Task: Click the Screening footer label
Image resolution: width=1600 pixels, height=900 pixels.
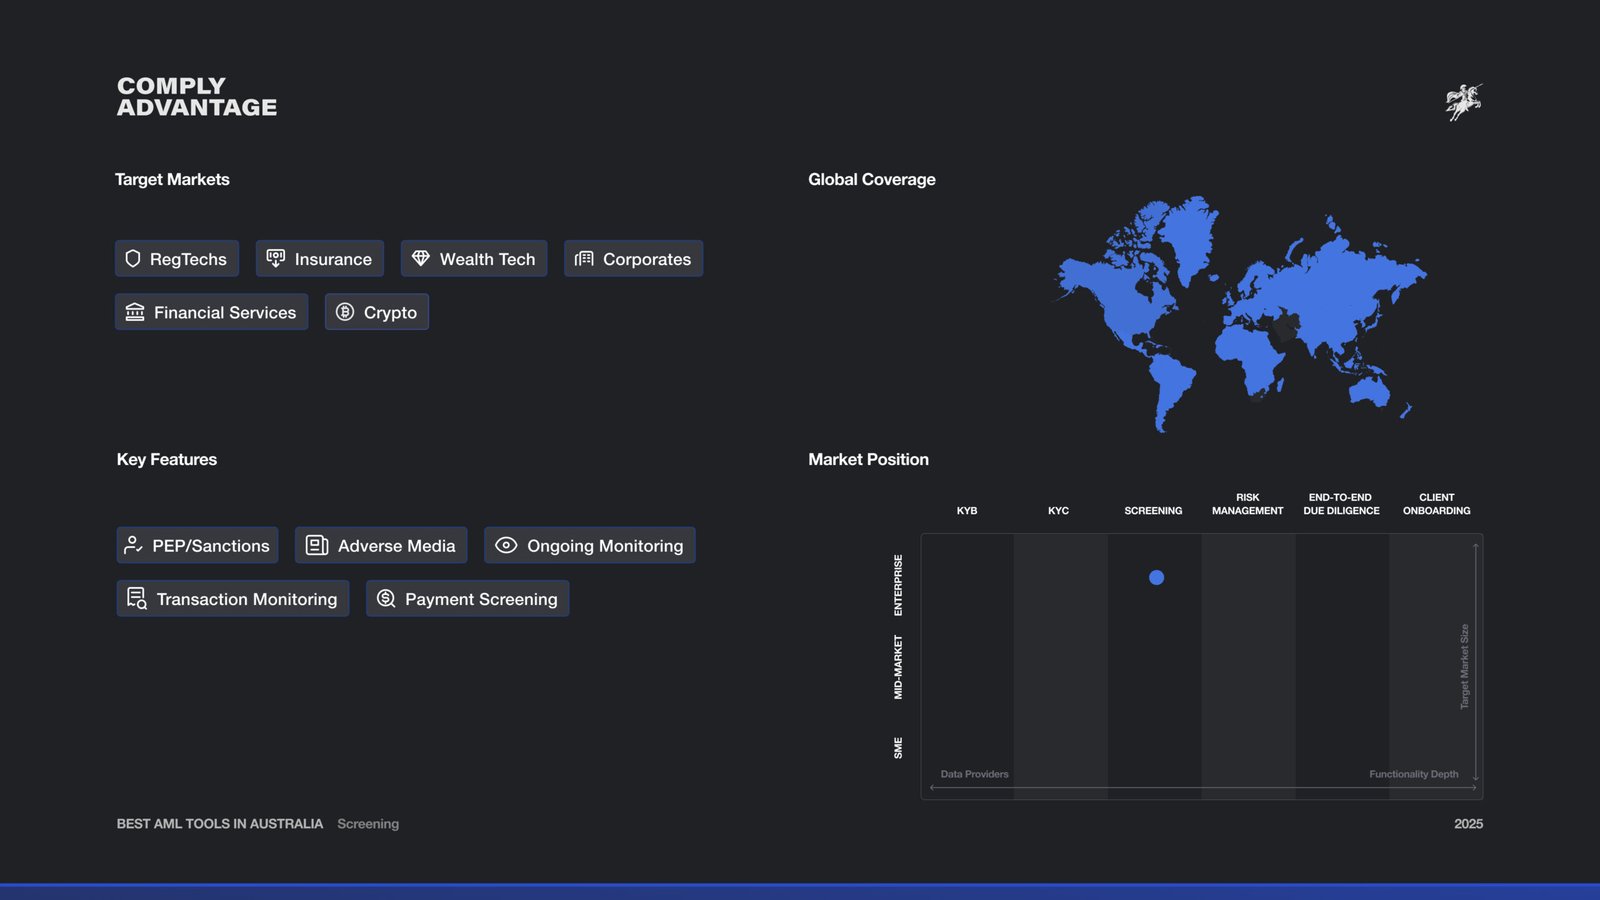Action: 368,824
